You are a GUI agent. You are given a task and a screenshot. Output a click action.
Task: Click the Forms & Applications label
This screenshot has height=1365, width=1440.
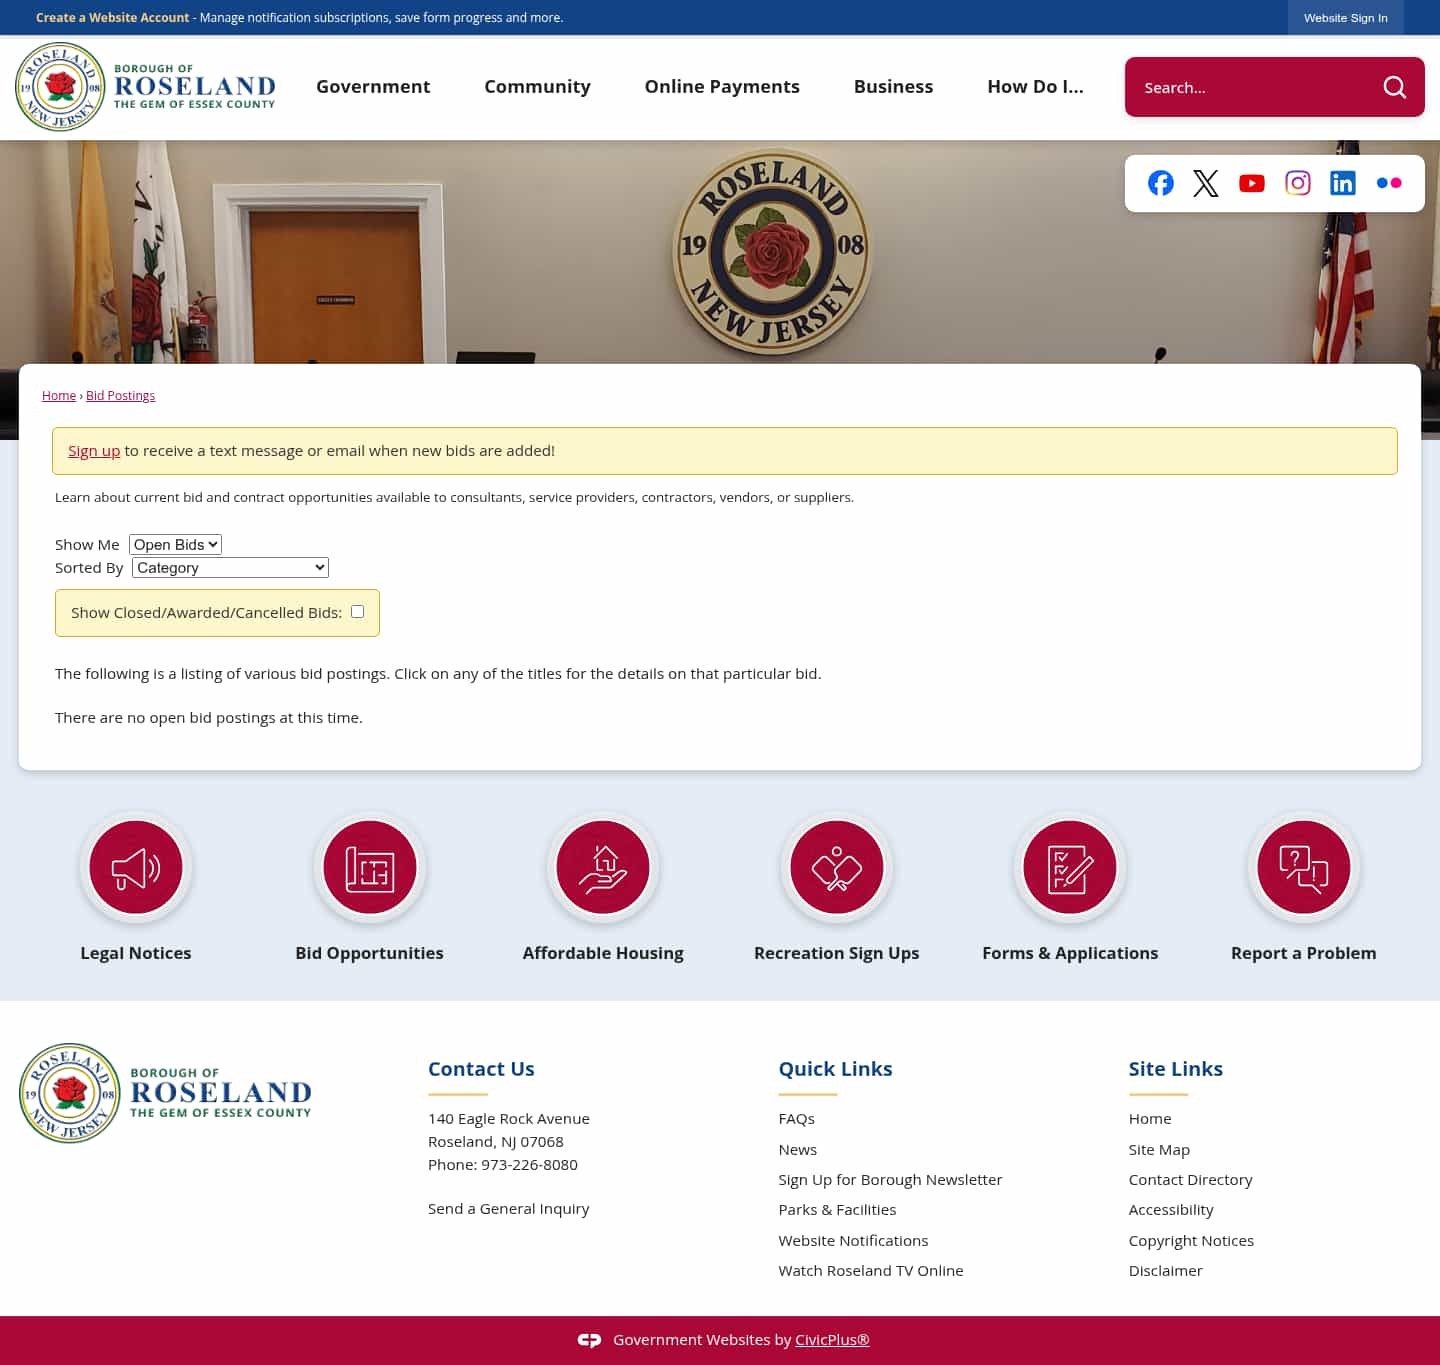(x=1070, y=953)
